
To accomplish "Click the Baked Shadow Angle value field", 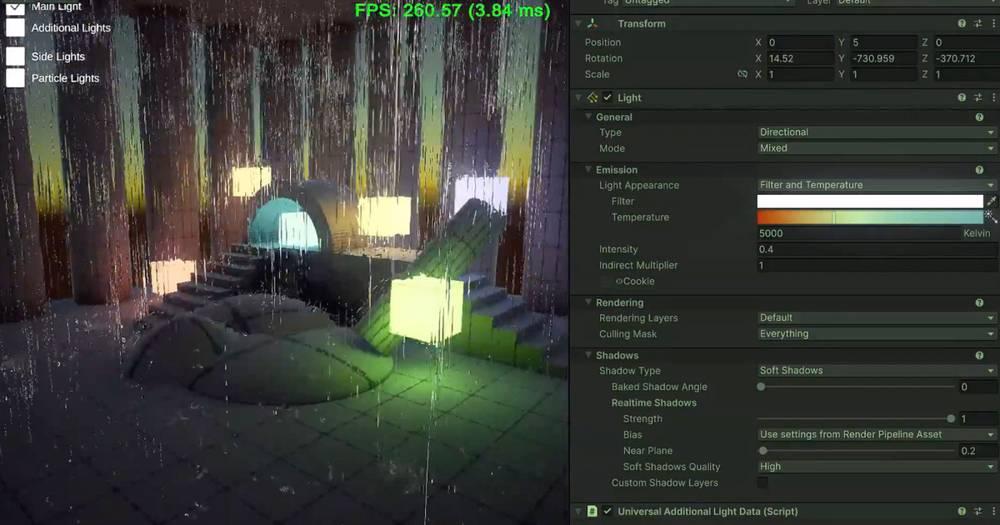I will [978, 387].
